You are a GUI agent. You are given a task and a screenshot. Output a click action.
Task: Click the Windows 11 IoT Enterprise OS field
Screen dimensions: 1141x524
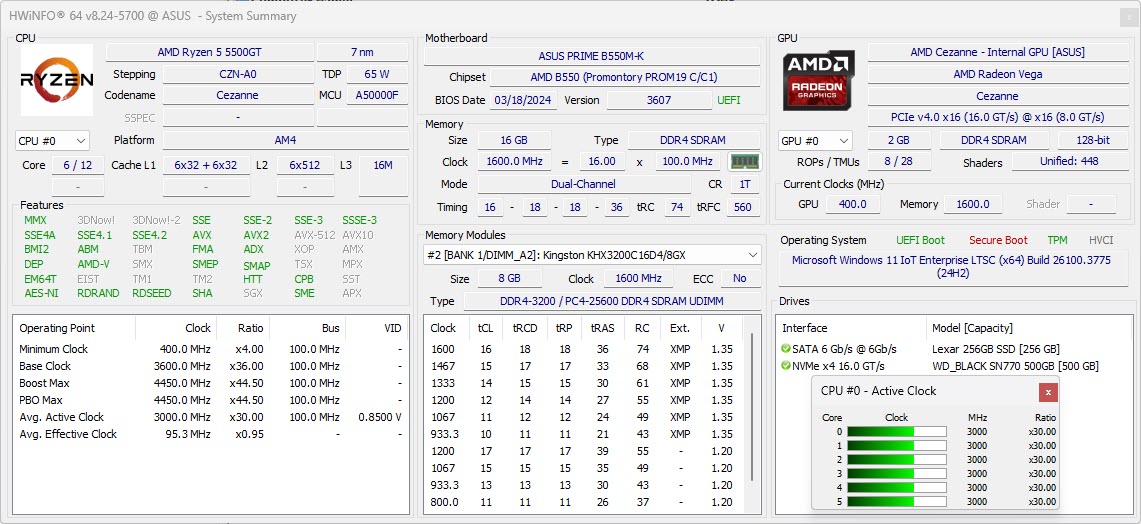(x=951, y=267)
